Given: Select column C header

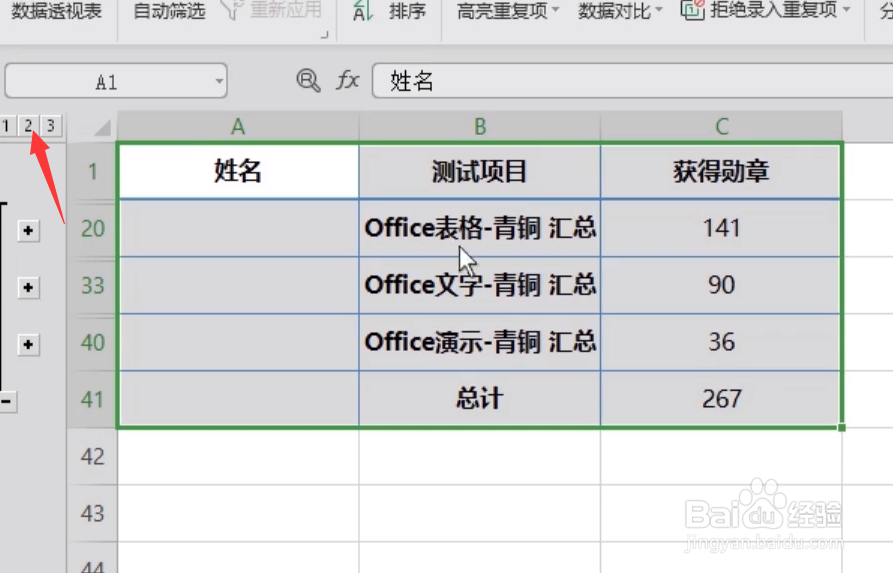Looking at the screenshot, I should (x=722, y=126).
